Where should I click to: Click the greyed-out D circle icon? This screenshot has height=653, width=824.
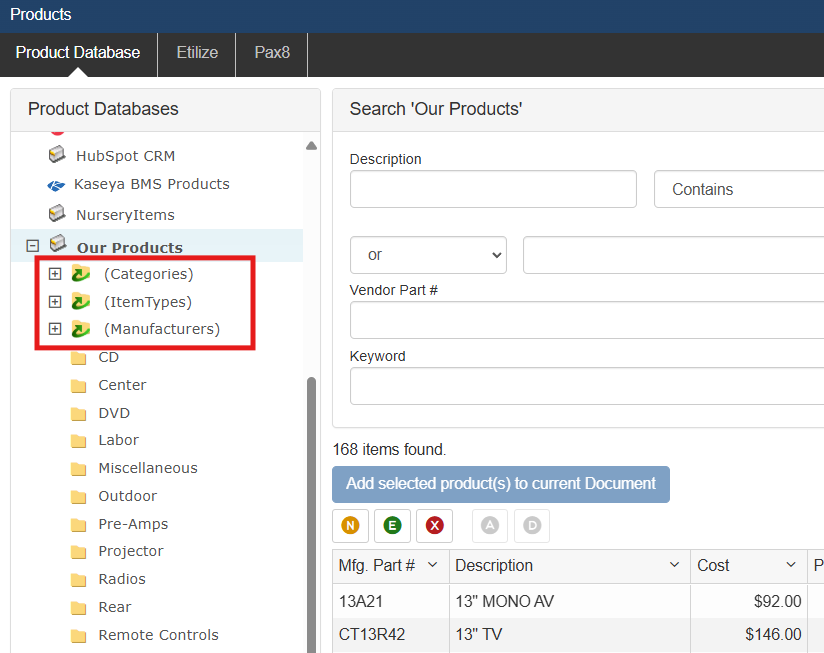(532, 526)
